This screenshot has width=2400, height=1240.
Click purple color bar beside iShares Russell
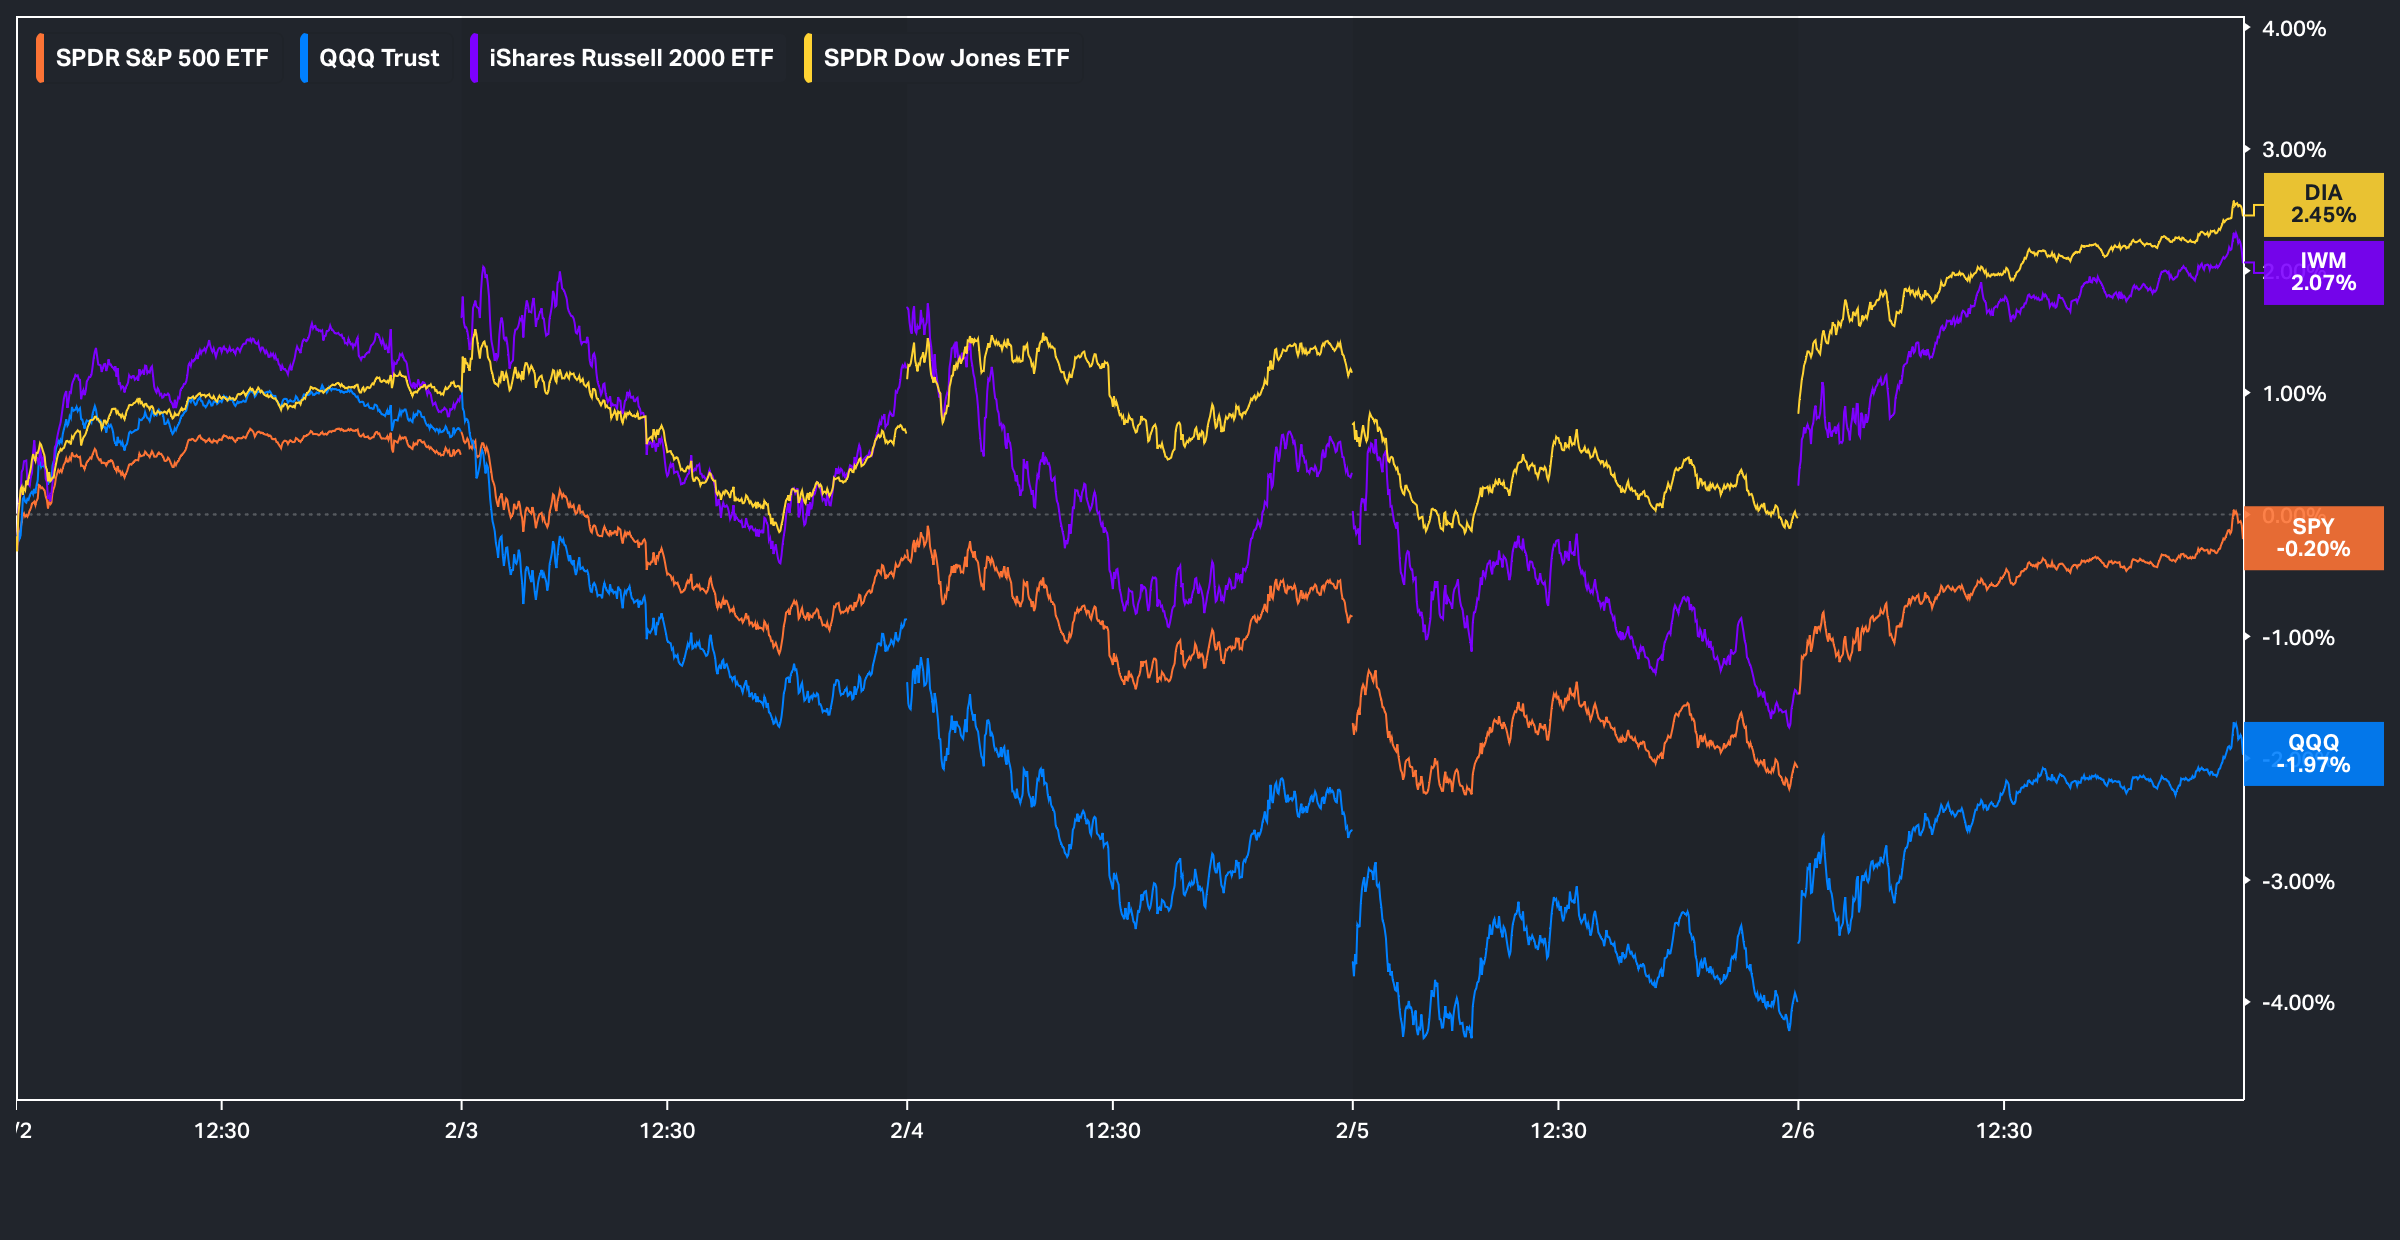pyautogui.click(x=474, y=58)
